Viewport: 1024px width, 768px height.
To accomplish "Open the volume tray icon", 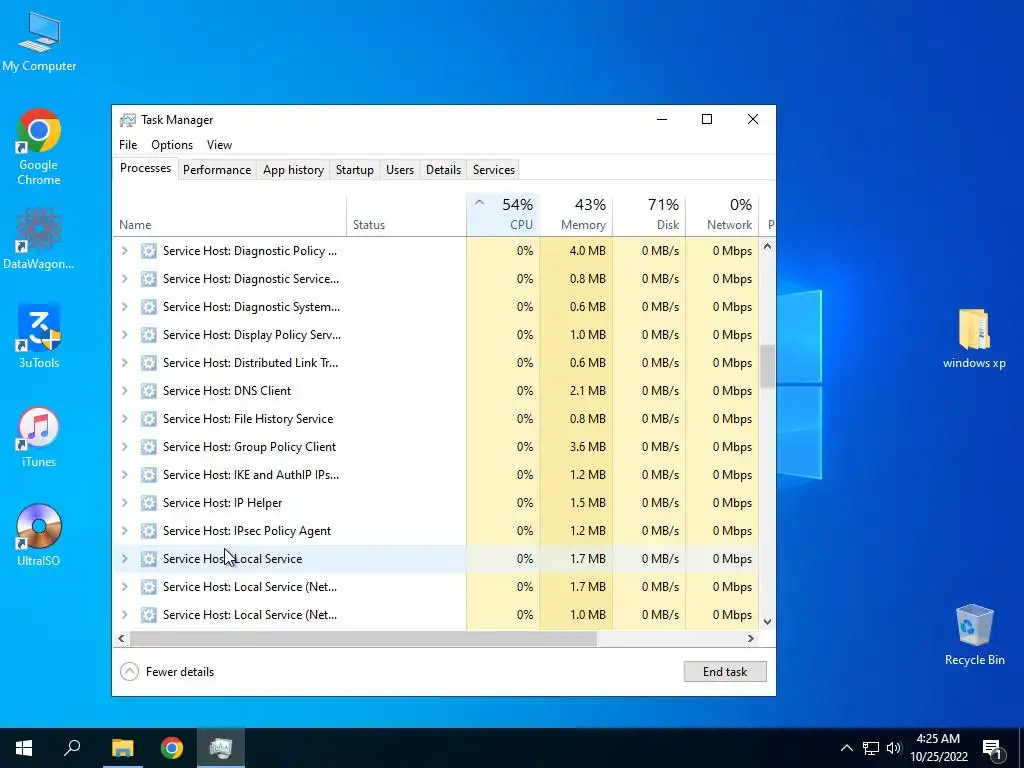I will [x=893, y=748].
